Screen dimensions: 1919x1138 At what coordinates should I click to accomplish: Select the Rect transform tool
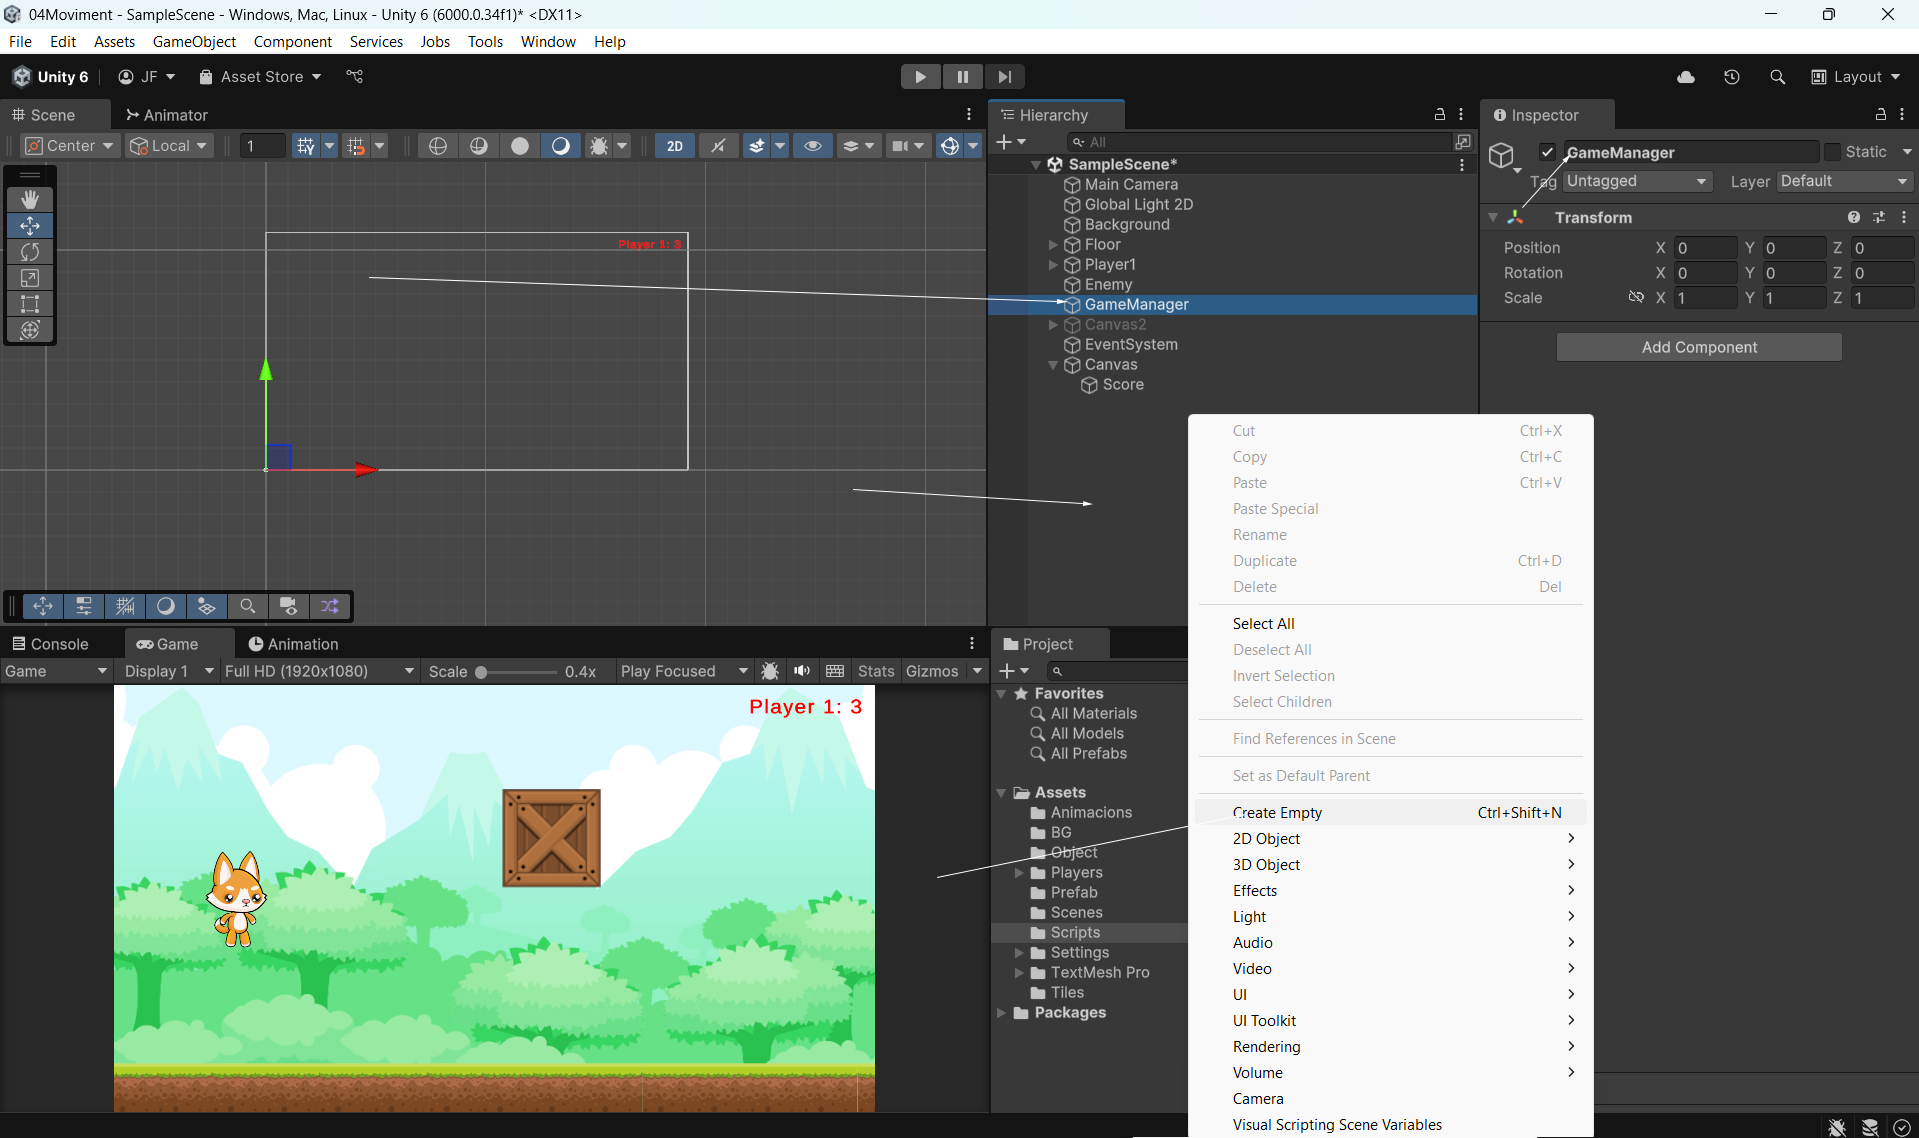pos(30,304)
